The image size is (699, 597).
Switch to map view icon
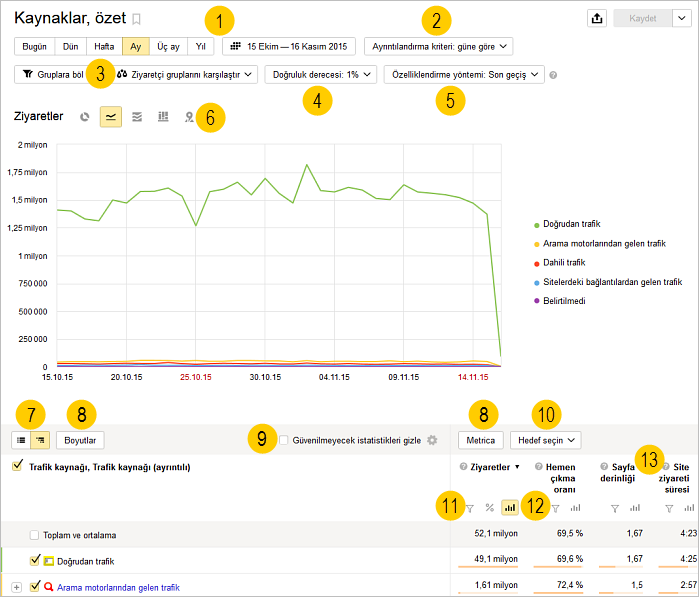tap(189, 117)
